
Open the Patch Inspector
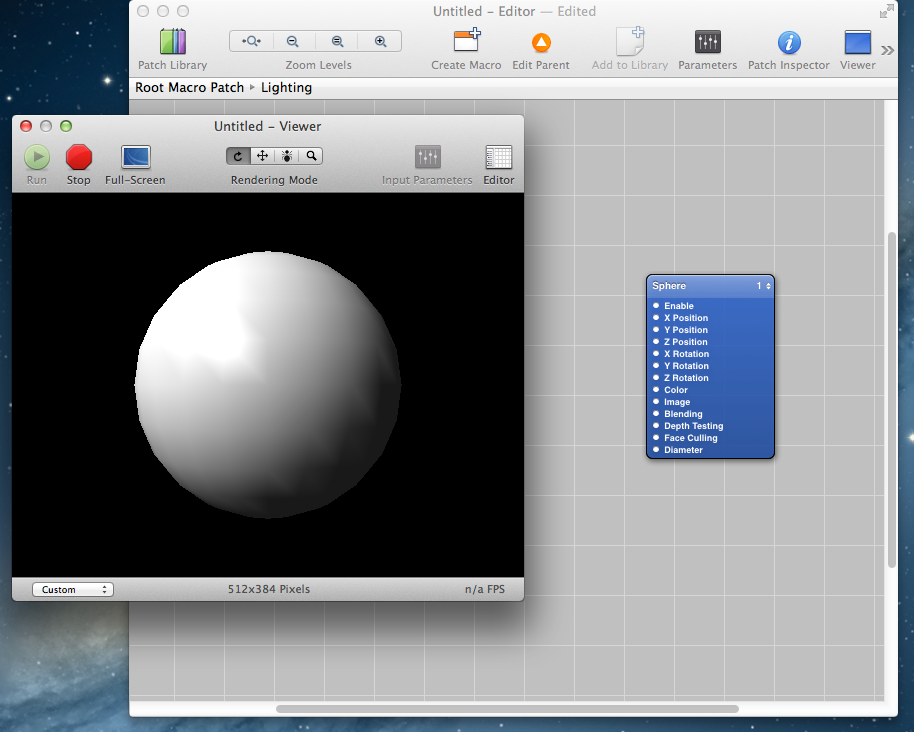point(788,43)
